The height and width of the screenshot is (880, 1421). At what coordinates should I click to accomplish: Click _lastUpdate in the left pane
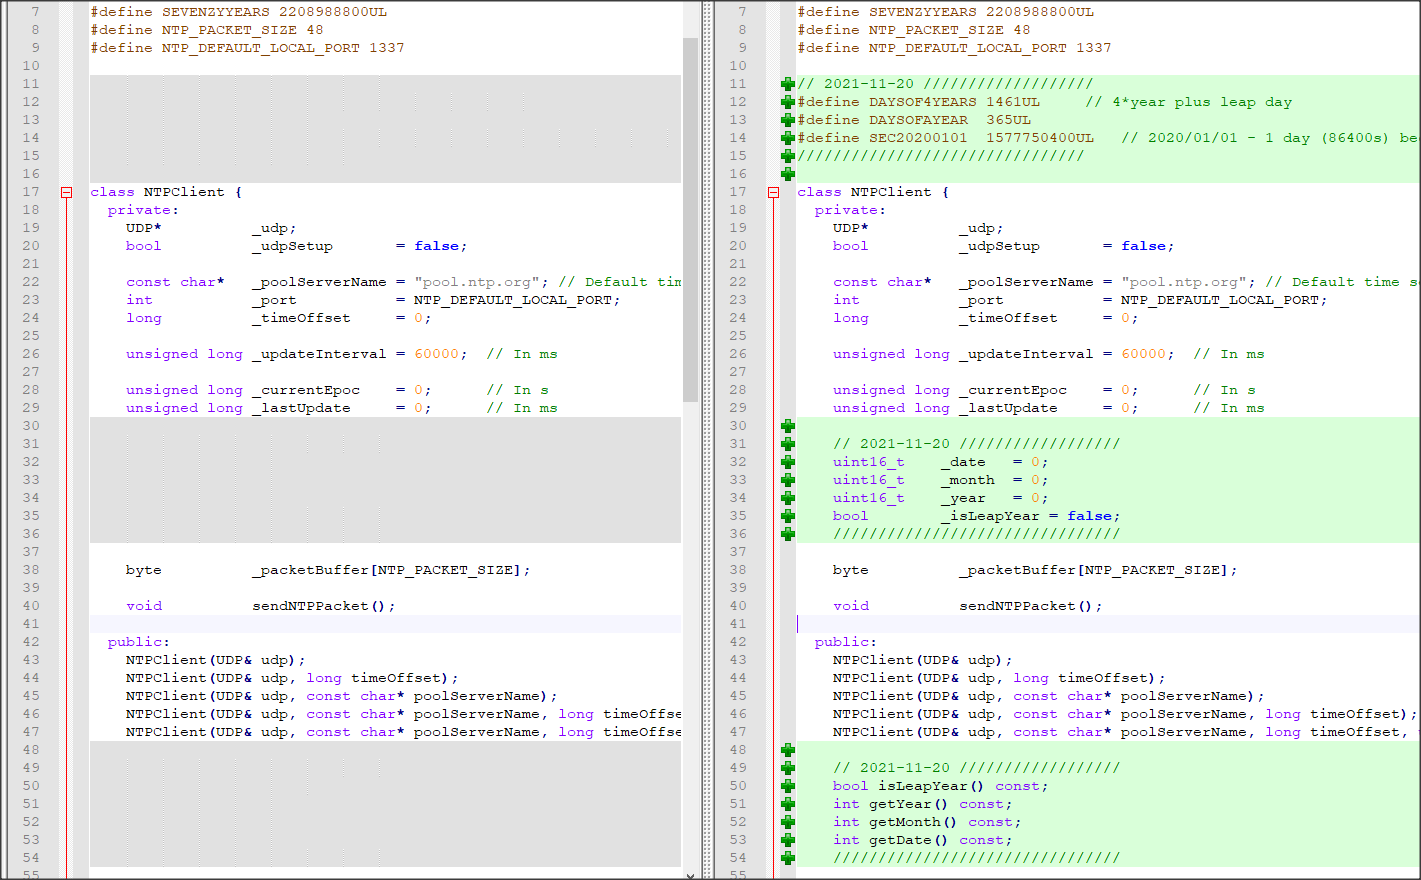pyautogui.click(x=301, y=408)
